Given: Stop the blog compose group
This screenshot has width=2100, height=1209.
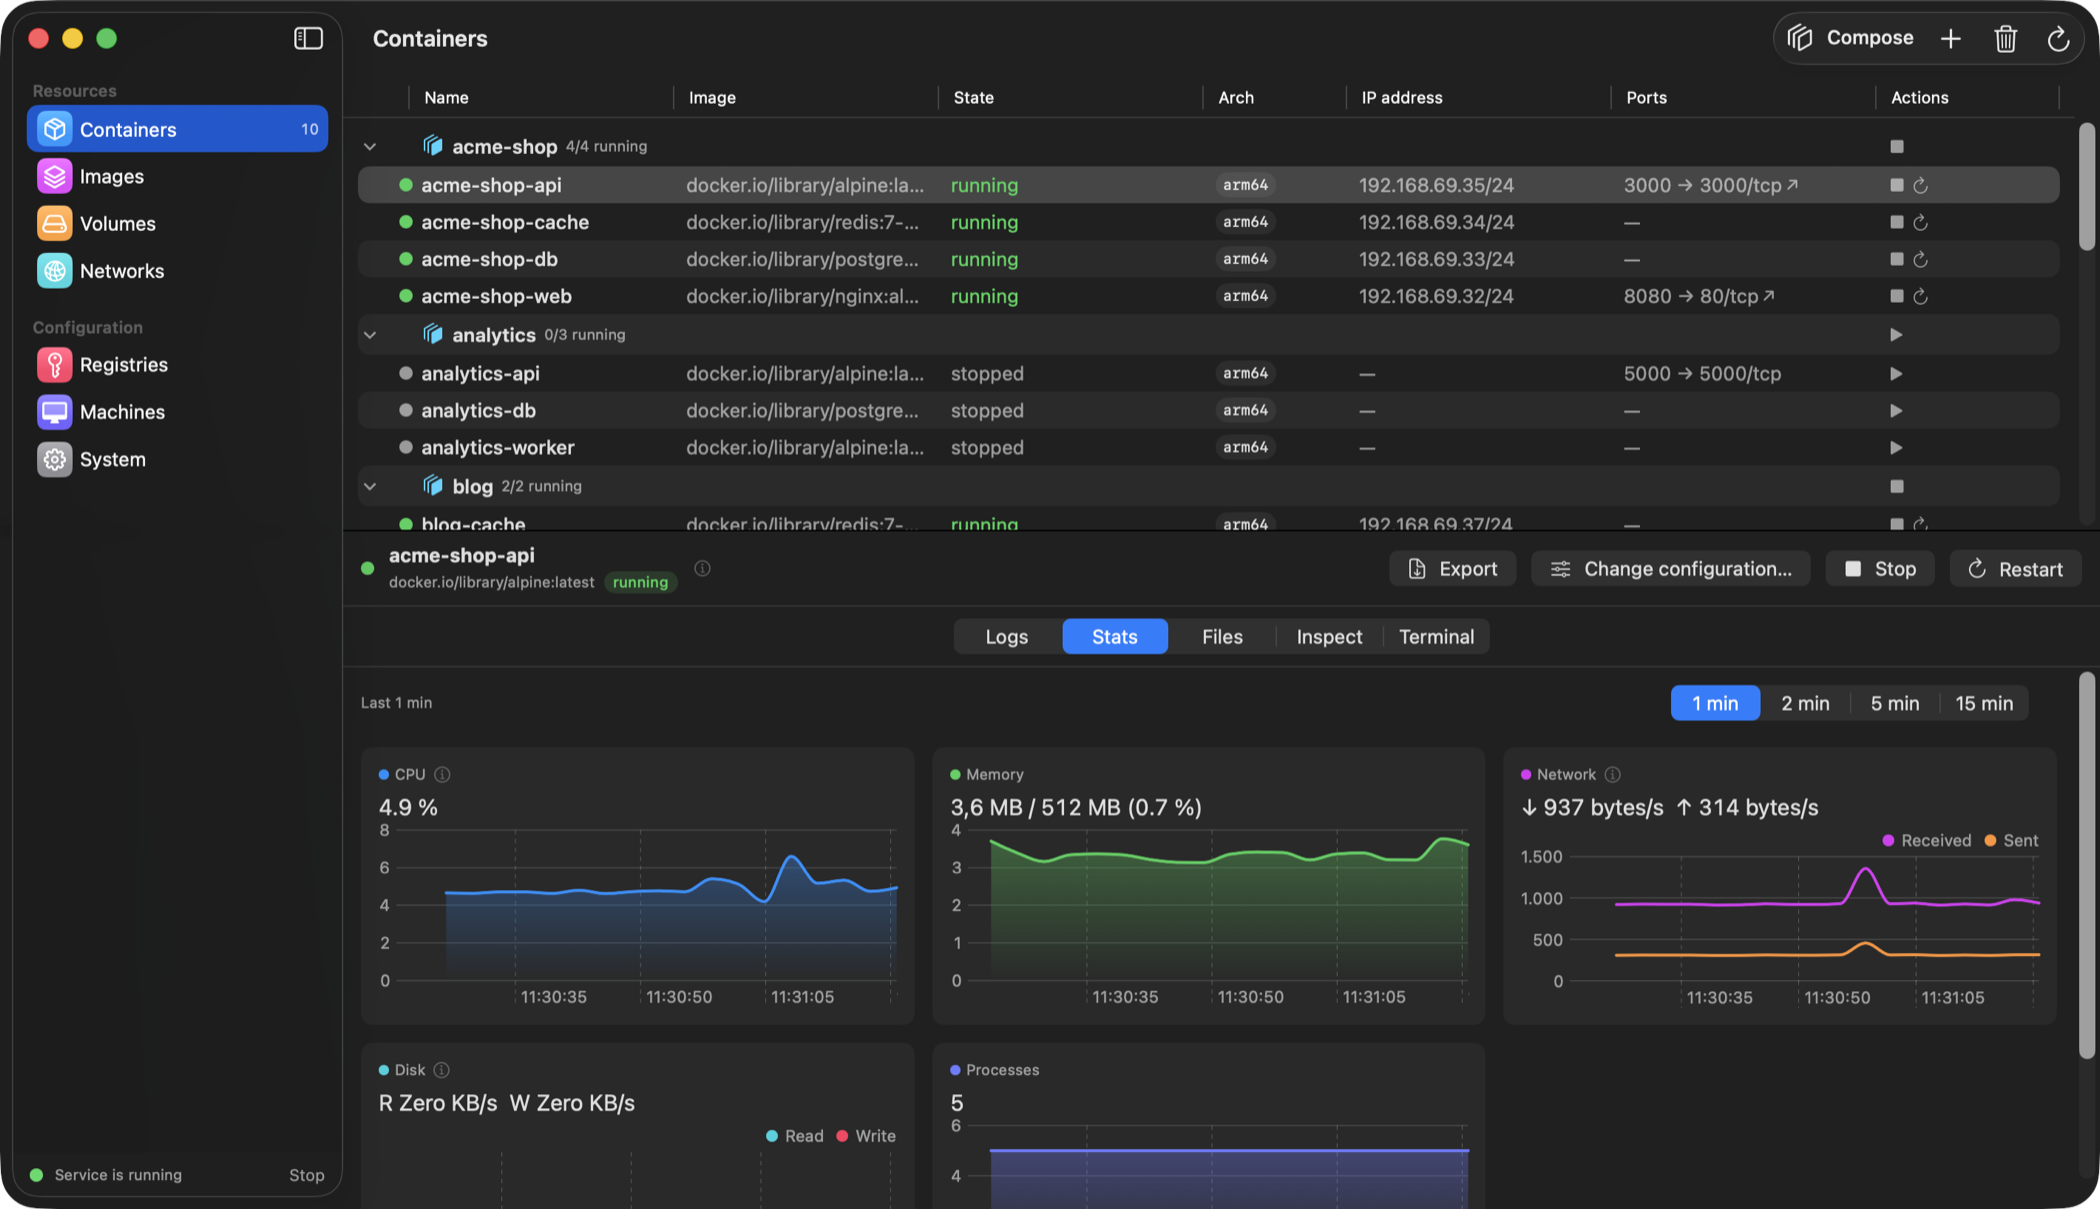Looking at the screenshot, I should [1897, 487].
